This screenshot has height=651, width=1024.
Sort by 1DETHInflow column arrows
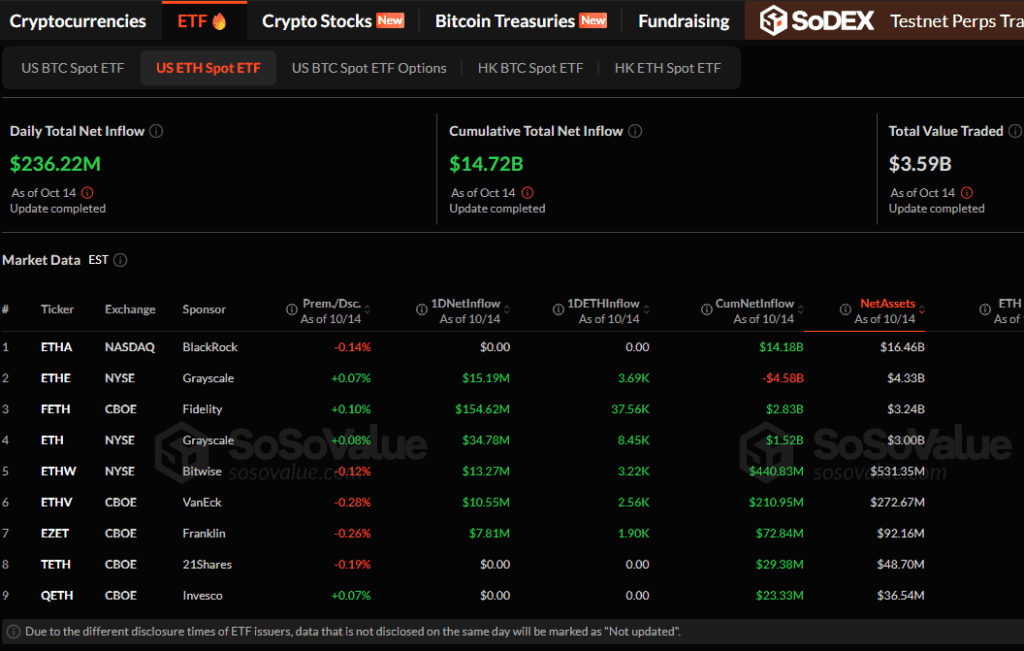pyautogui.click(x=647, y=310)
